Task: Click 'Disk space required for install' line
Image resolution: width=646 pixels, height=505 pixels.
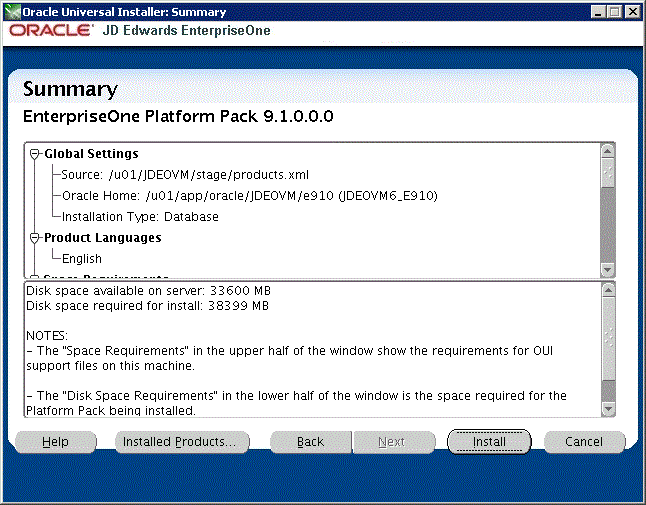Action: pyautogui.click(x=147, y=306)
